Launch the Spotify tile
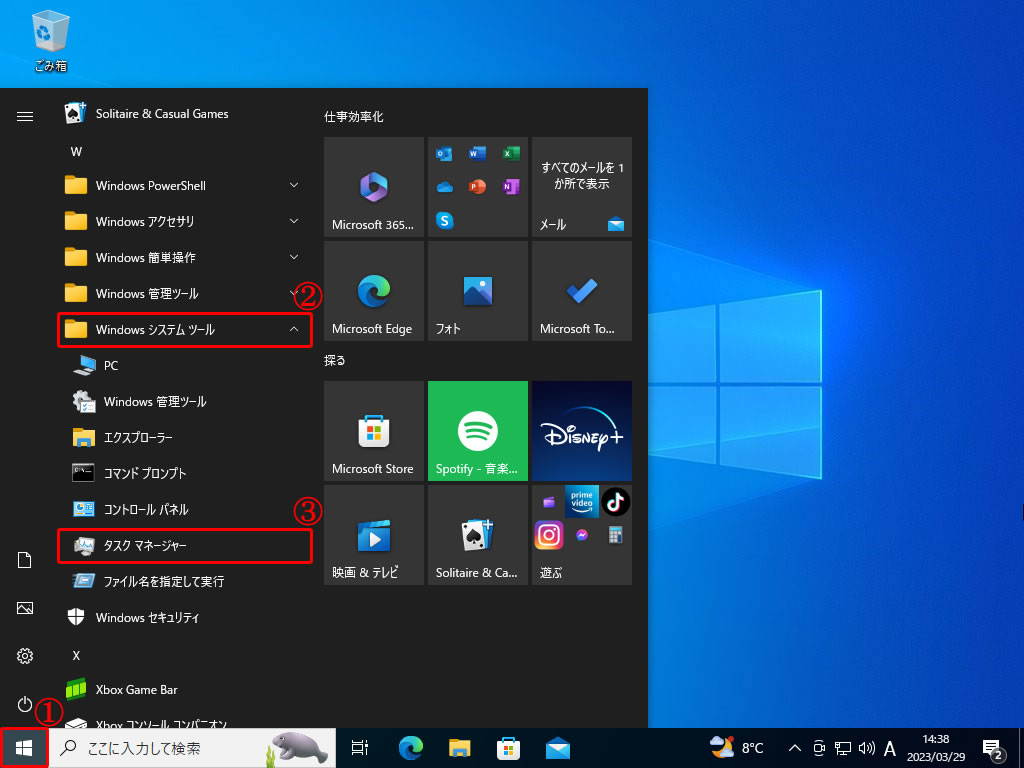Screen dimensions: 1024x768 point(477,431)
